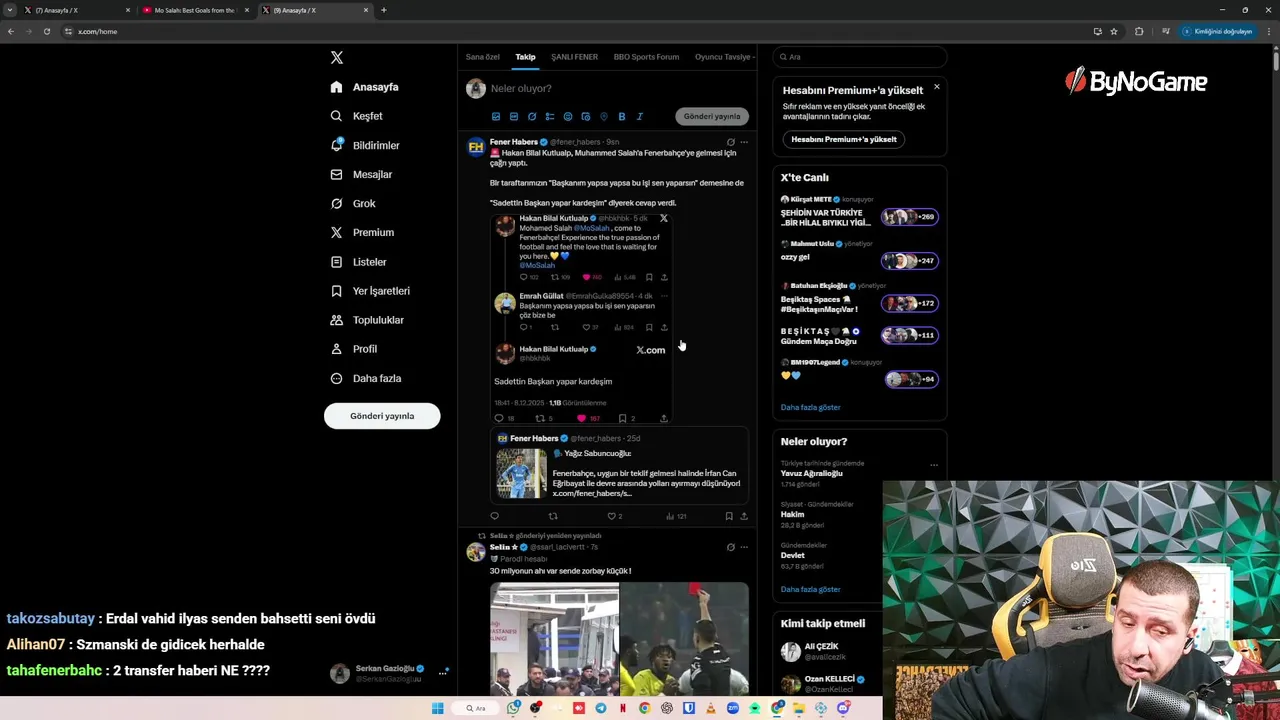Open quoted Fener Habers Yağız Sabuncuoğlu post
The height and width of the screenshot is (720, 1280).
tap(619, 466)
